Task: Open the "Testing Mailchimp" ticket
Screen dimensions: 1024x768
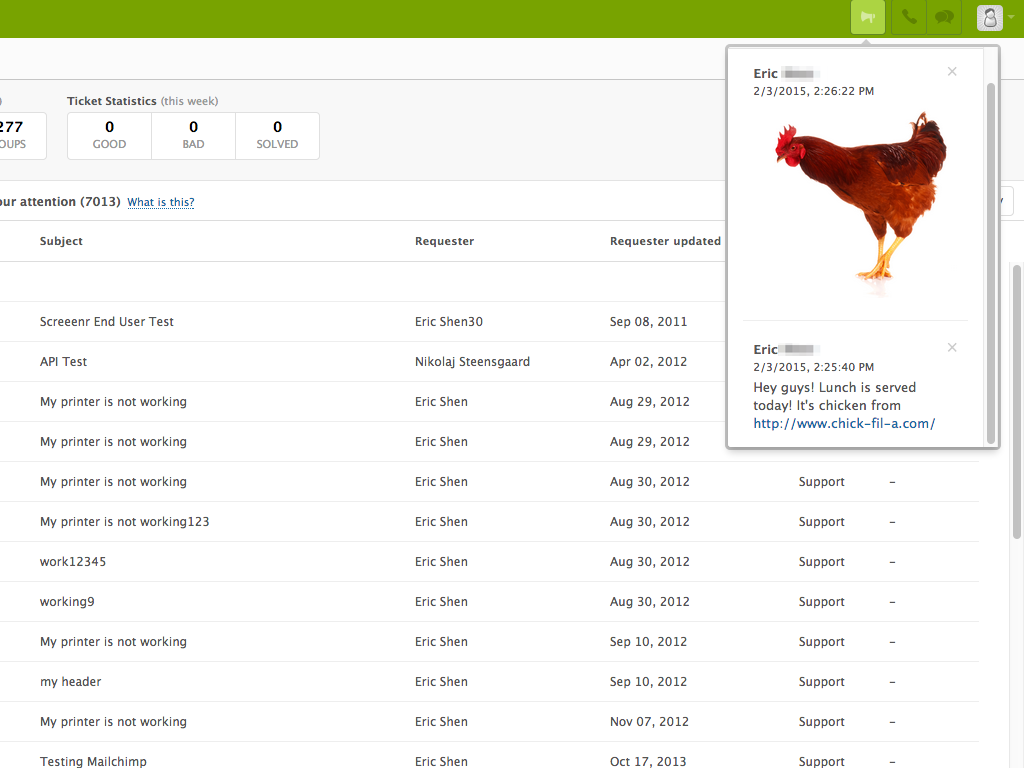Action: click(93, 761)
